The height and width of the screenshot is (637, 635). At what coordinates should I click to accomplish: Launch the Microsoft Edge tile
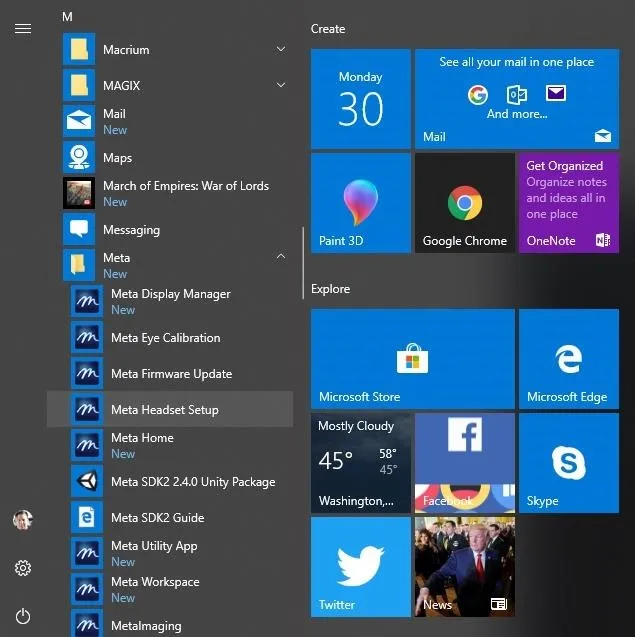pos(569,359)
